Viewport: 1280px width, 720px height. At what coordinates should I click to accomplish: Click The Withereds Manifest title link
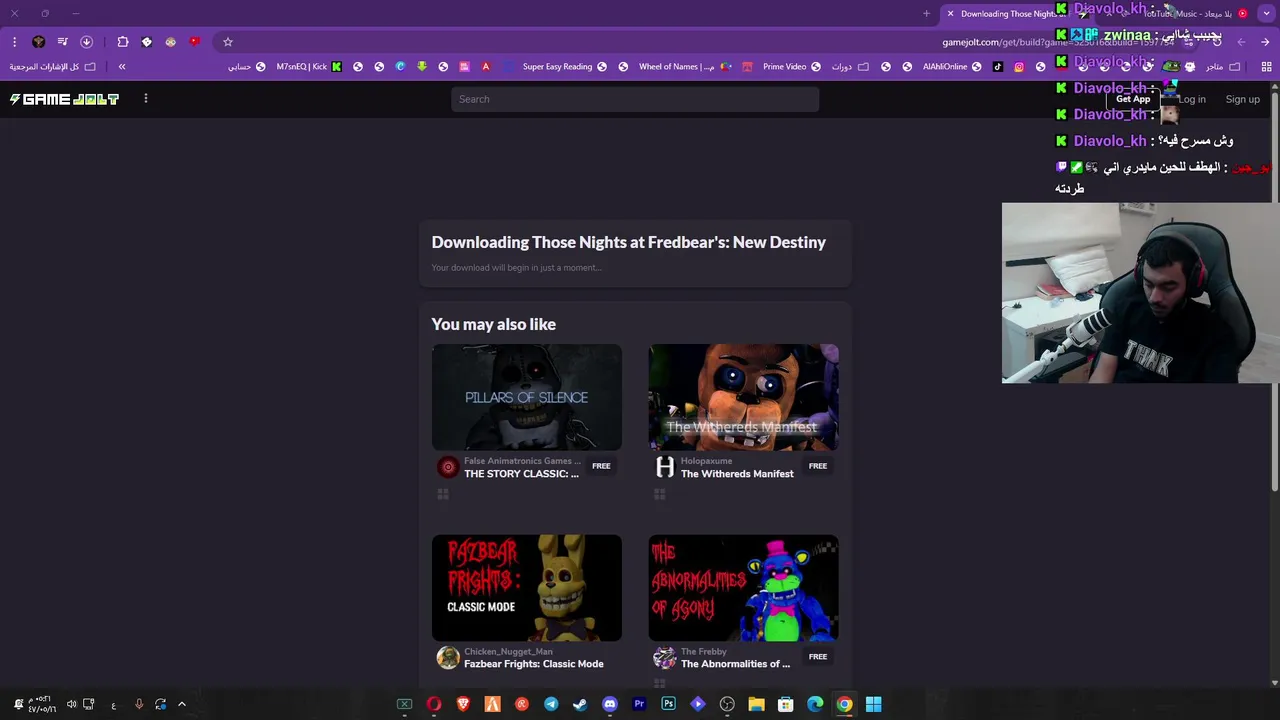737,474
